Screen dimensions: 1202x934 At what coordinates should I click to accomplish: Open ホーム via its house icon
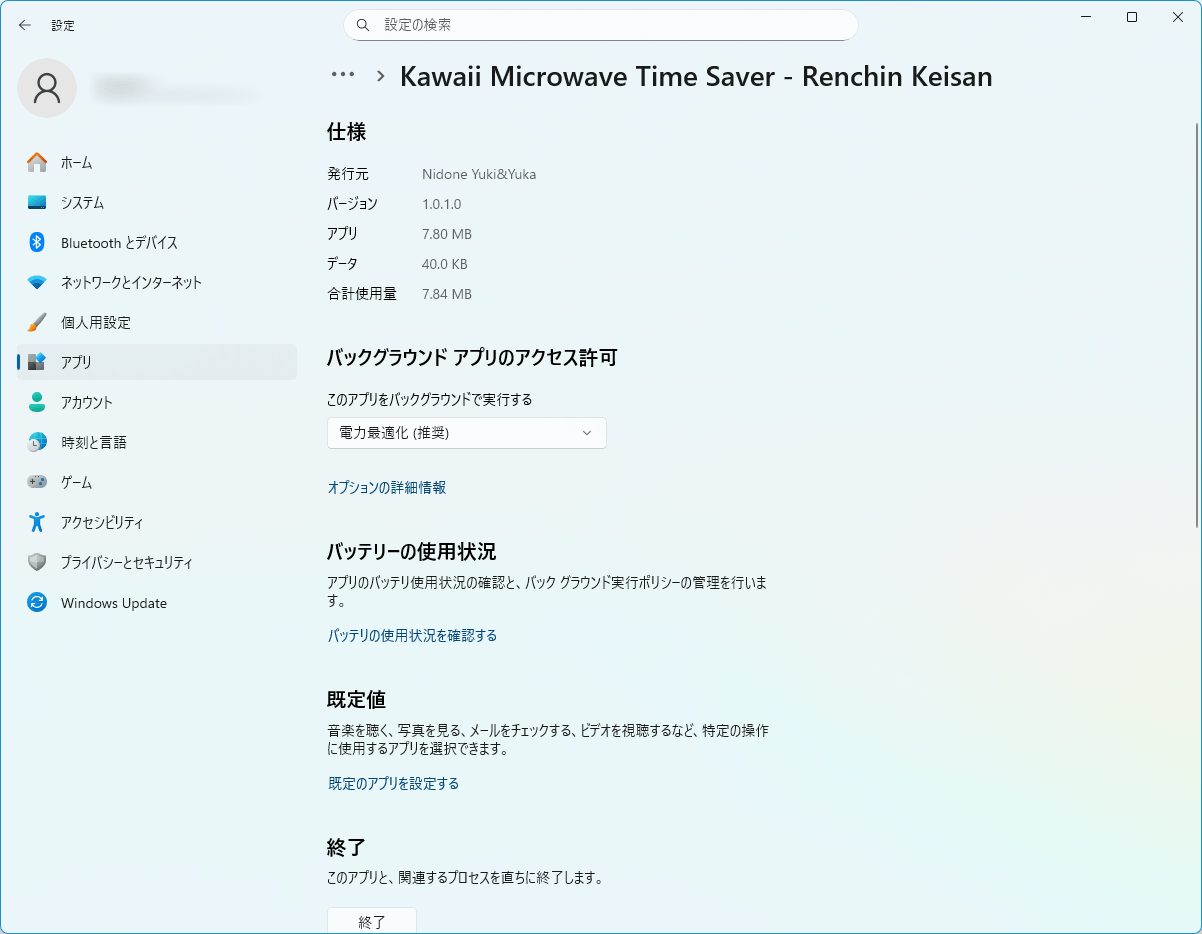tap(37, 162)
